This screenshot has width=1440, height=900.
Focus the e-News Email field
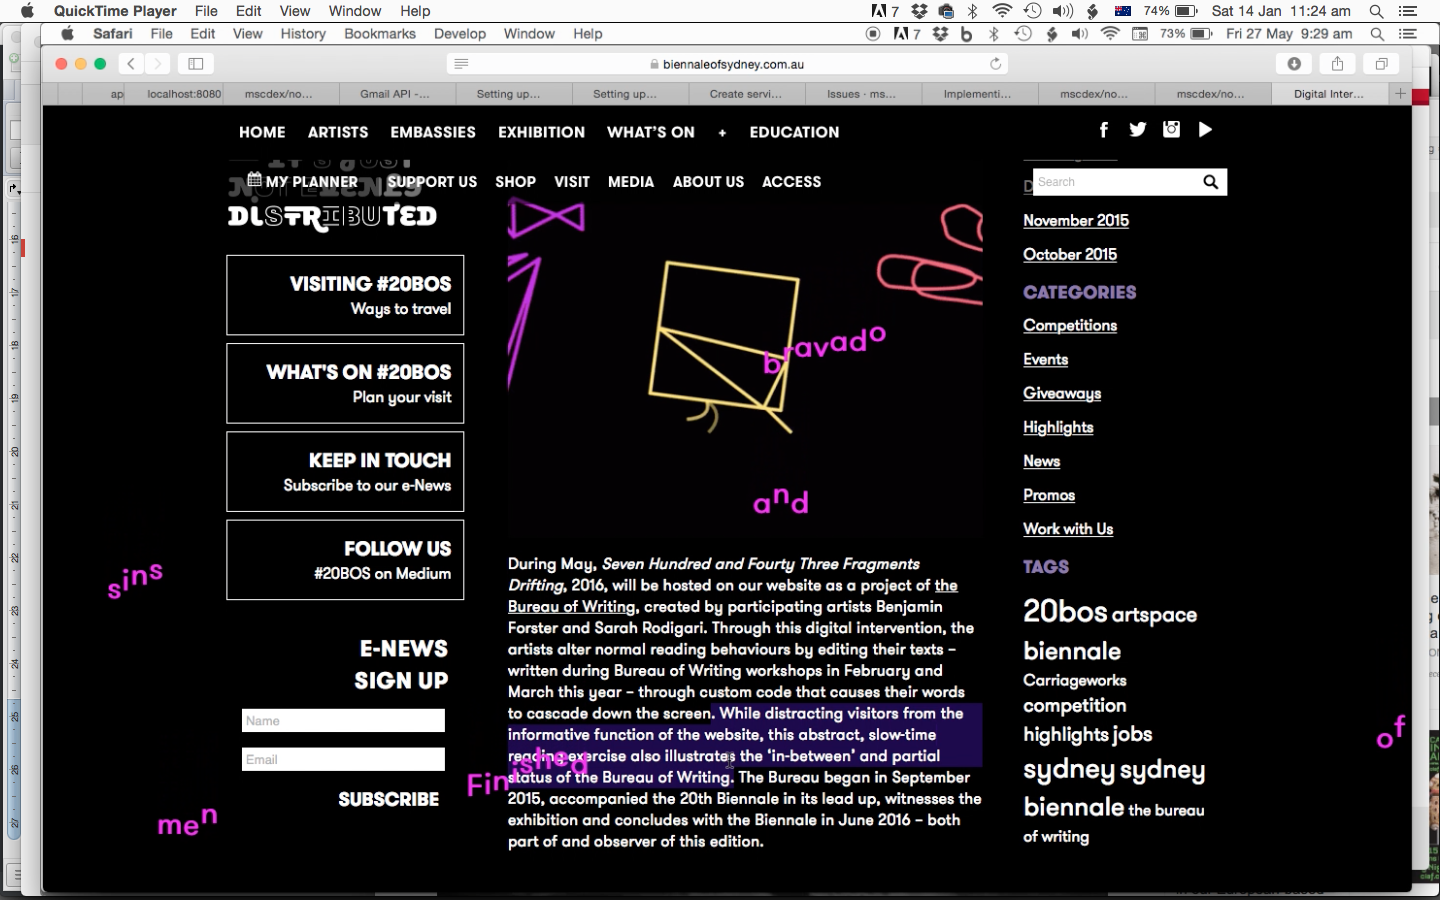(343, 760)
